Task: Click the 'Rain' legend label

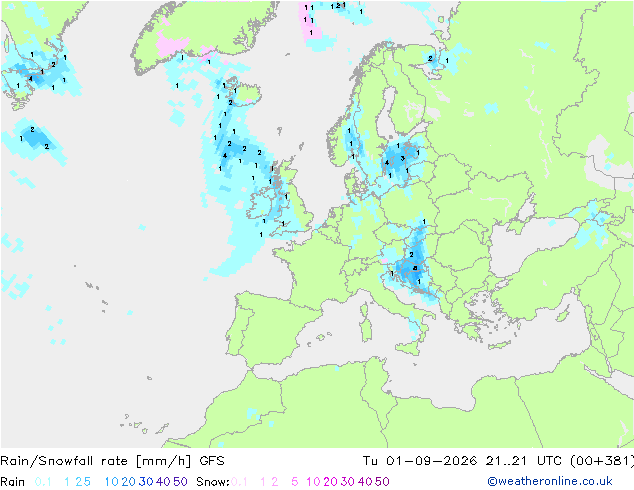Action: (x=13, y=482)
